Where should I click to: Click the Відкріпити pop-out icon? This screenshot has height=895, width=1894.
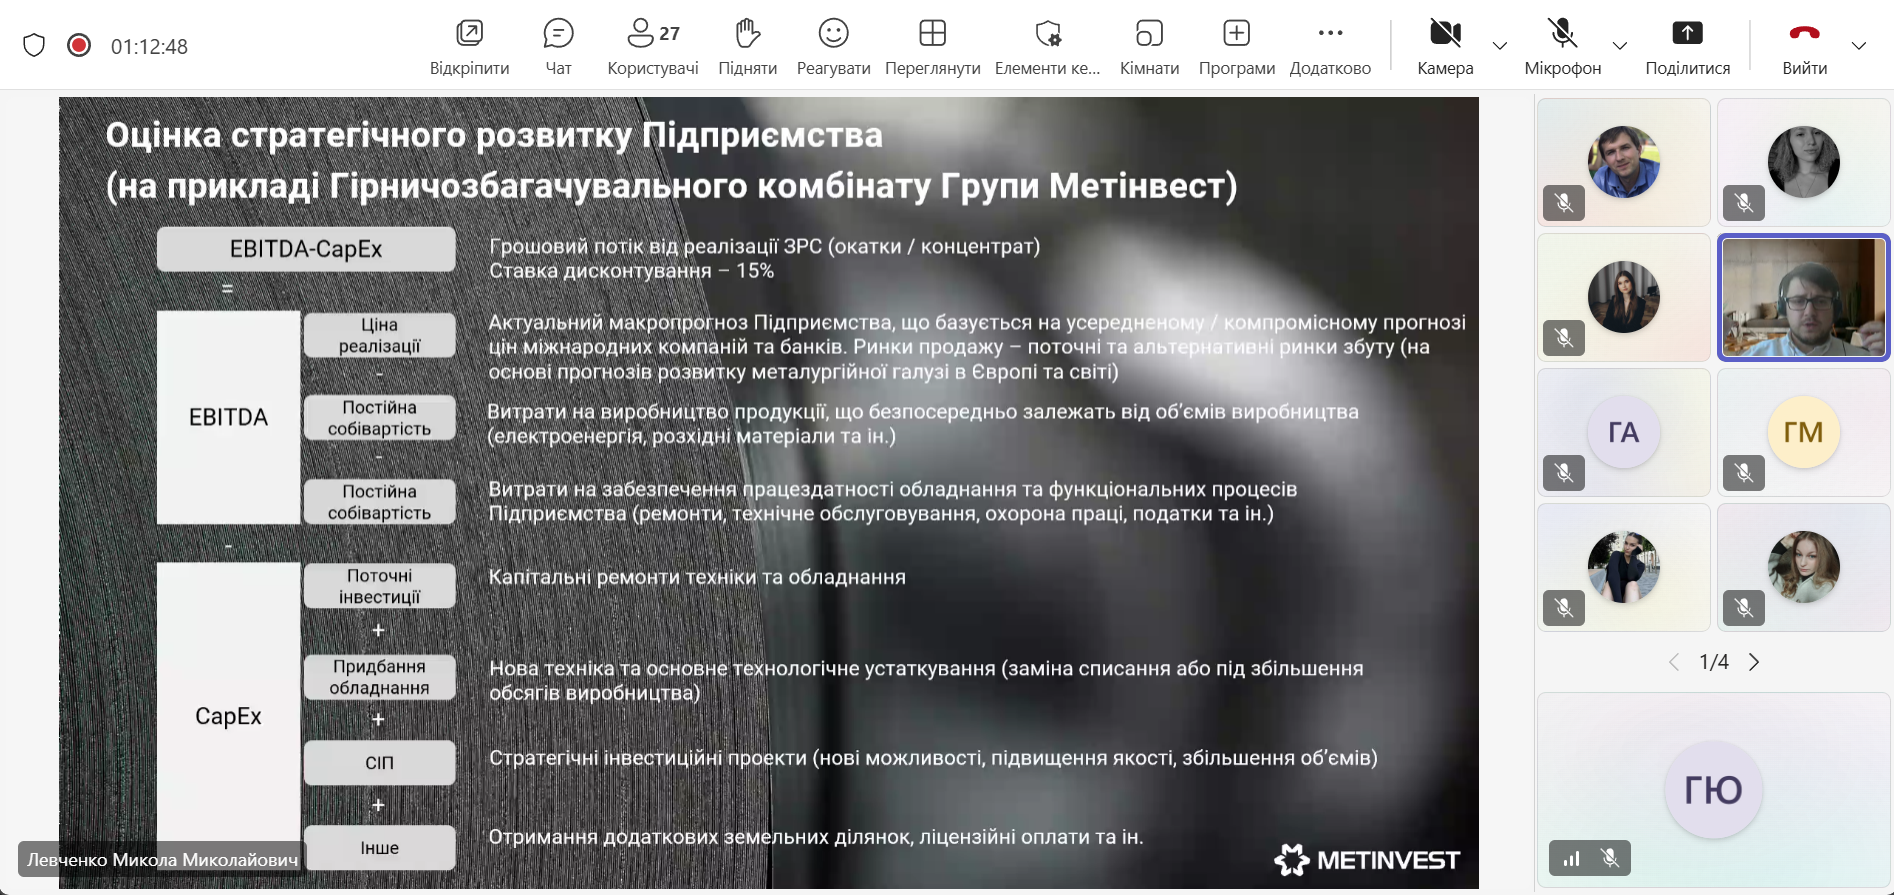[x=469, y=46]
